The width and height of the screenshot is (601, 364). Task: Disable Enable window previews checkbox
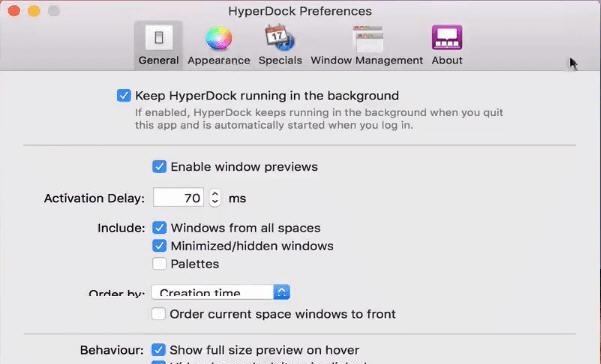[159, 167]
